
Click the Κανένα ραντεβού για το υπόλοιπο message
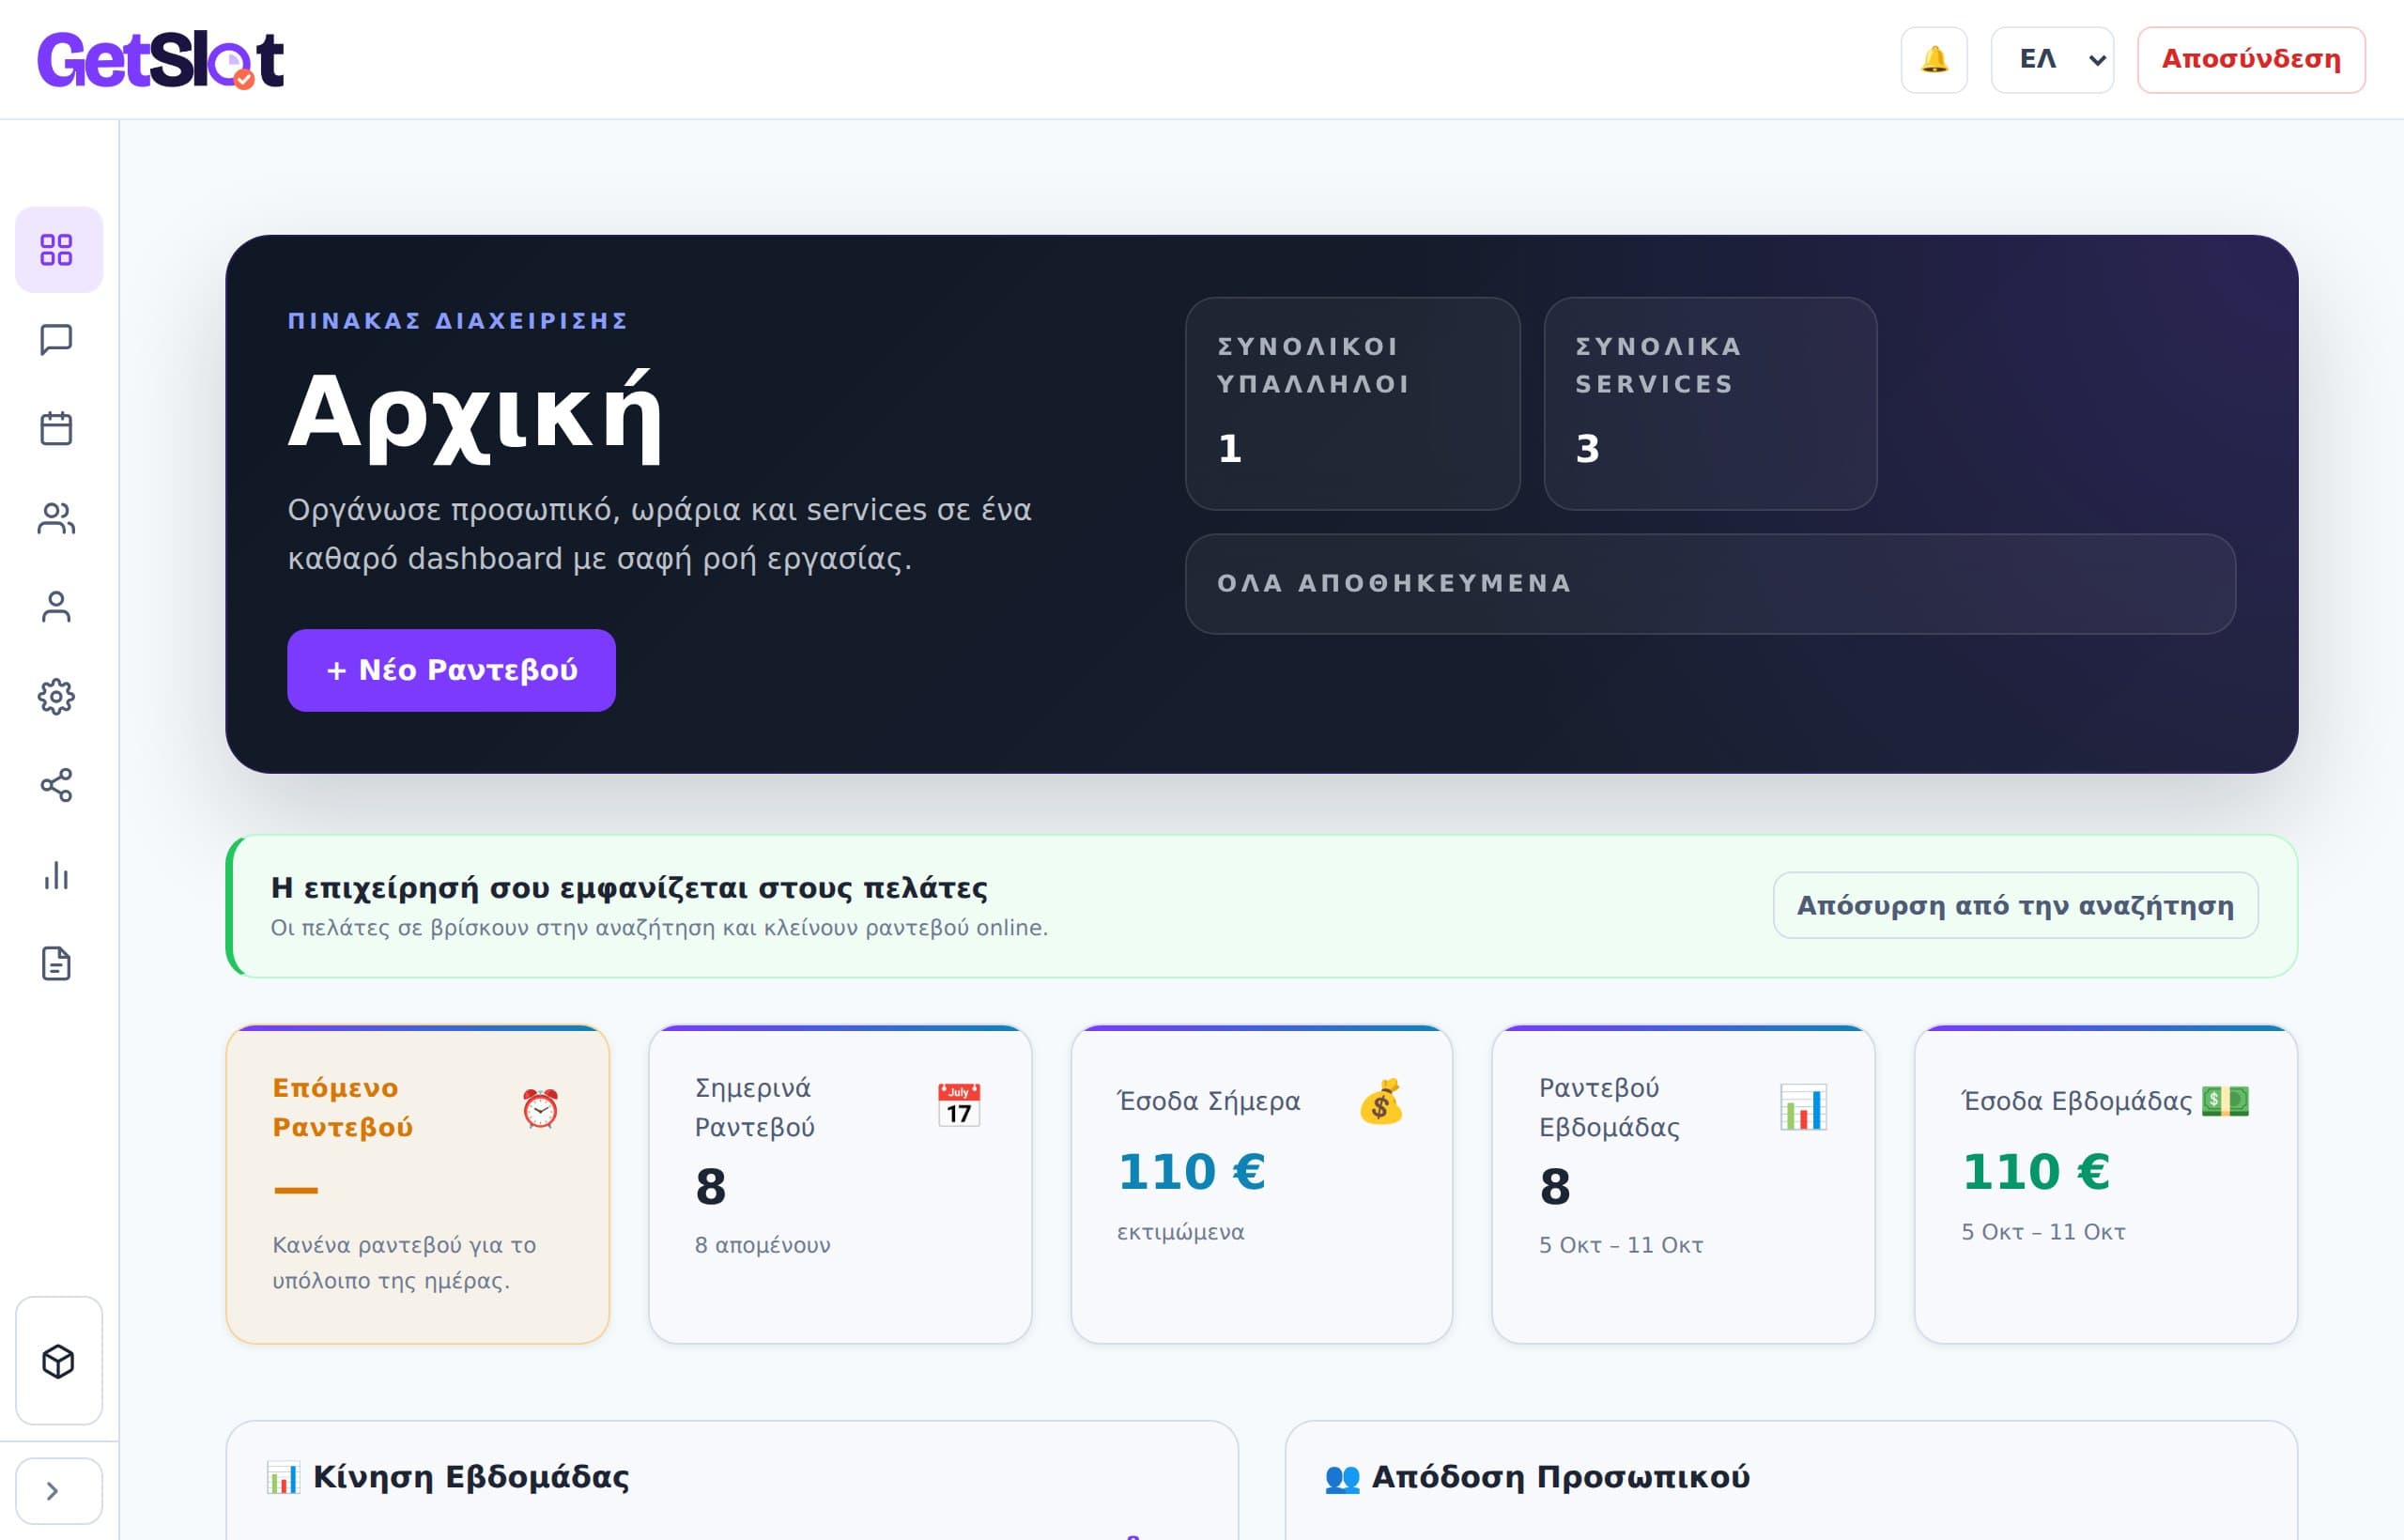click(404, 1263)
